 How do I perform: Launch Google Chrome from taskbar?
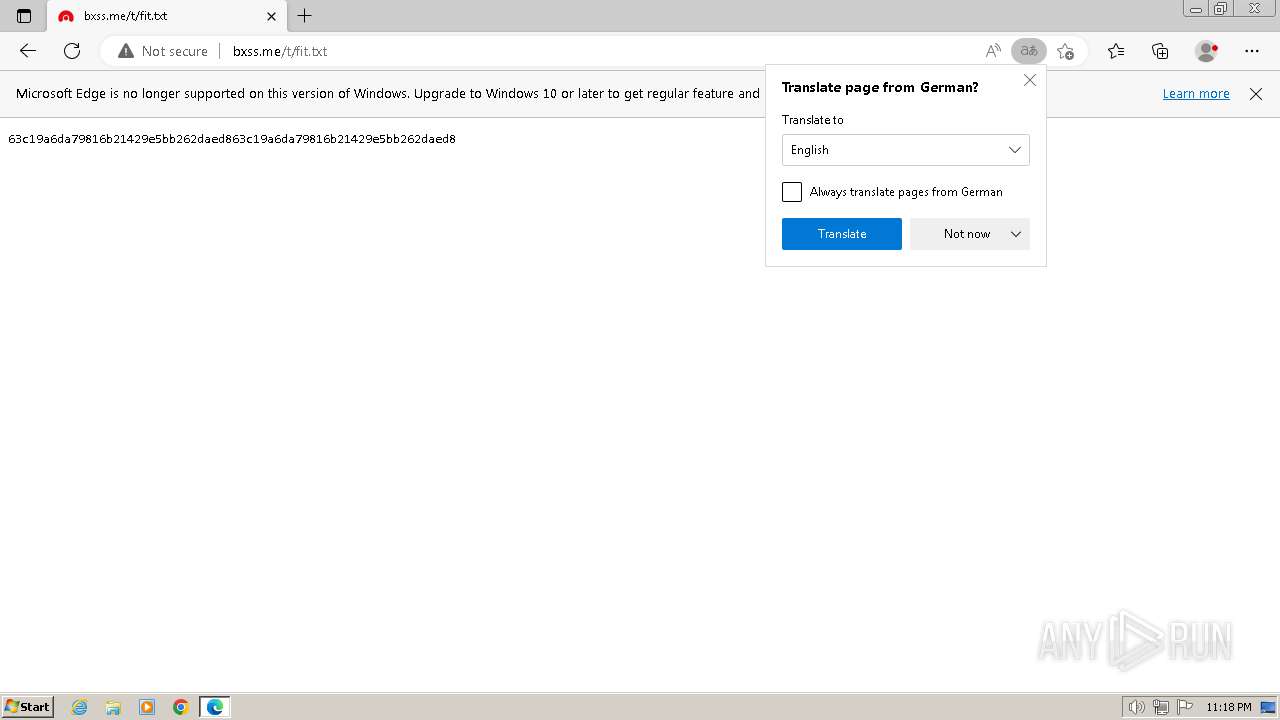[181, 707]
